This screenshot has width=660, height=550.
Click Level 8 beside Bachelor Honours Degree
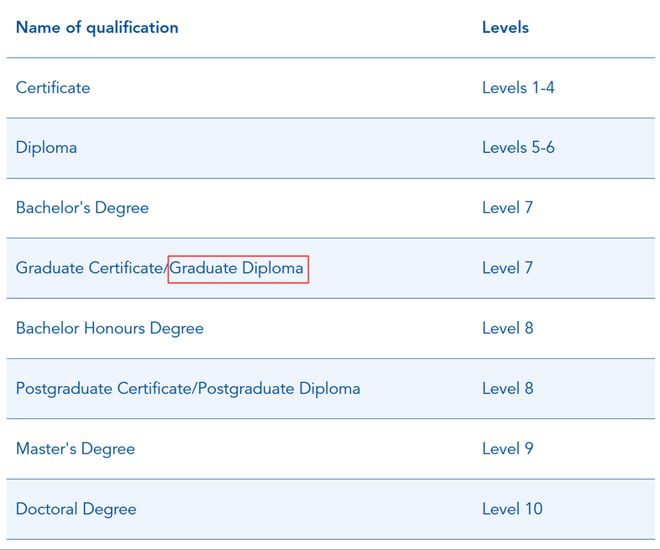pos(508,328)
